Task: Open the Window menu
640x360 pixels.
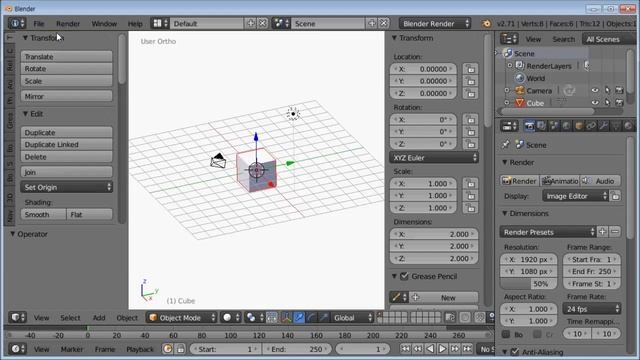Action: click(x=104, y=23)
